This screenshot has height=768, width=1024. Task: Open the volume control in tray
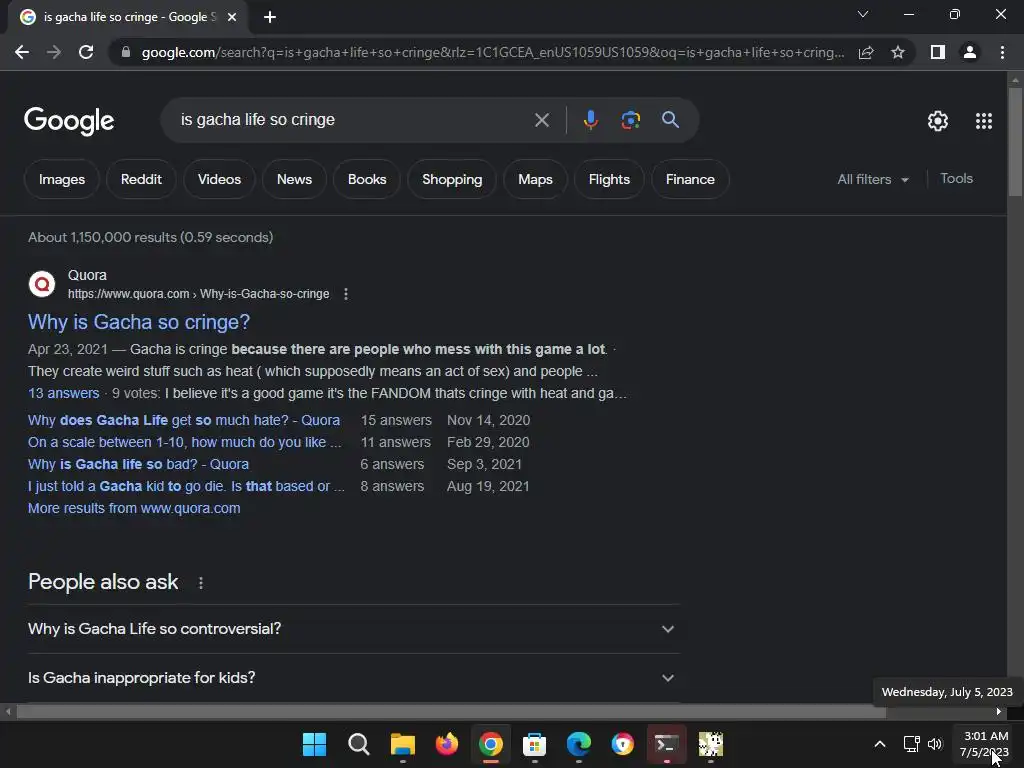tap(935, 744)
